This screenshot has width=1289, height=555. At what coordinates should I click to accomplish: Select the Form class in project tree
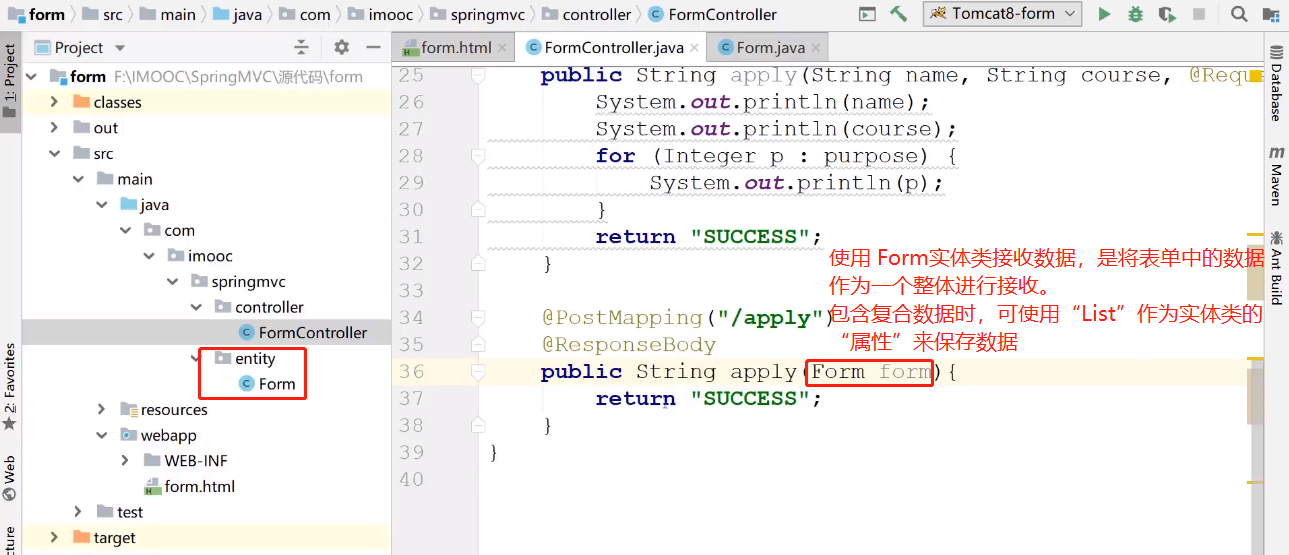pyautogui.click(x=276, y=384)
